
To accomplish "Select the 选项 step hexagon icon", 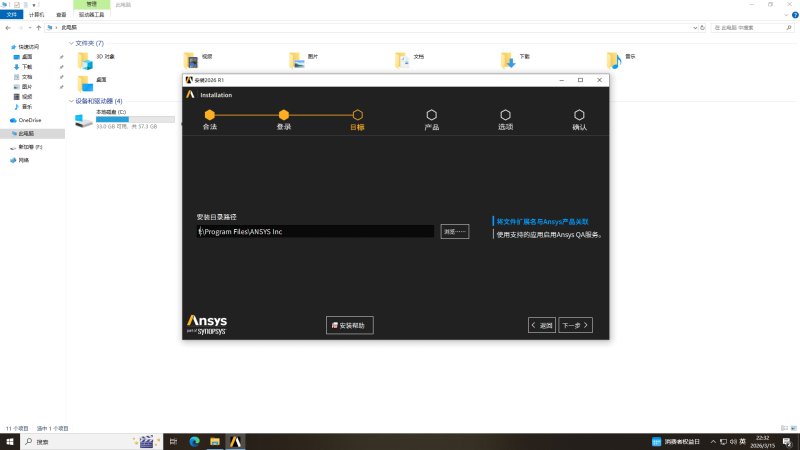I will (506, 115).
